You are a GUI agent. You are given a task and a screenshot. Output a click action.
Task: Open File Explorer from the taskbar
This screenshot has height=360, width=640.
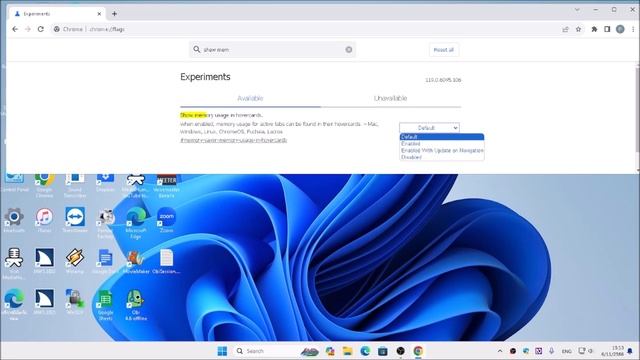click(347, 351)
